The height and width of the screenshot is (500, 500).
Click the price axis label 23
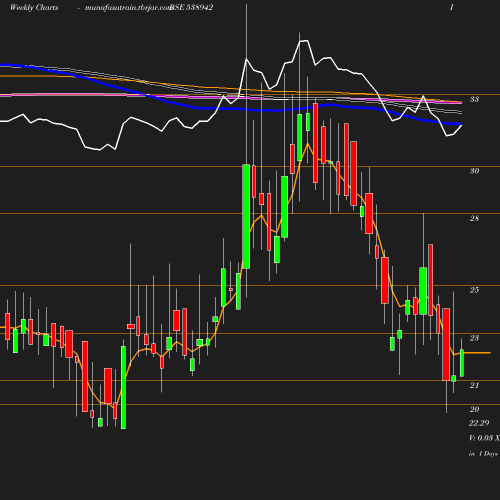(x=474, y=338)
